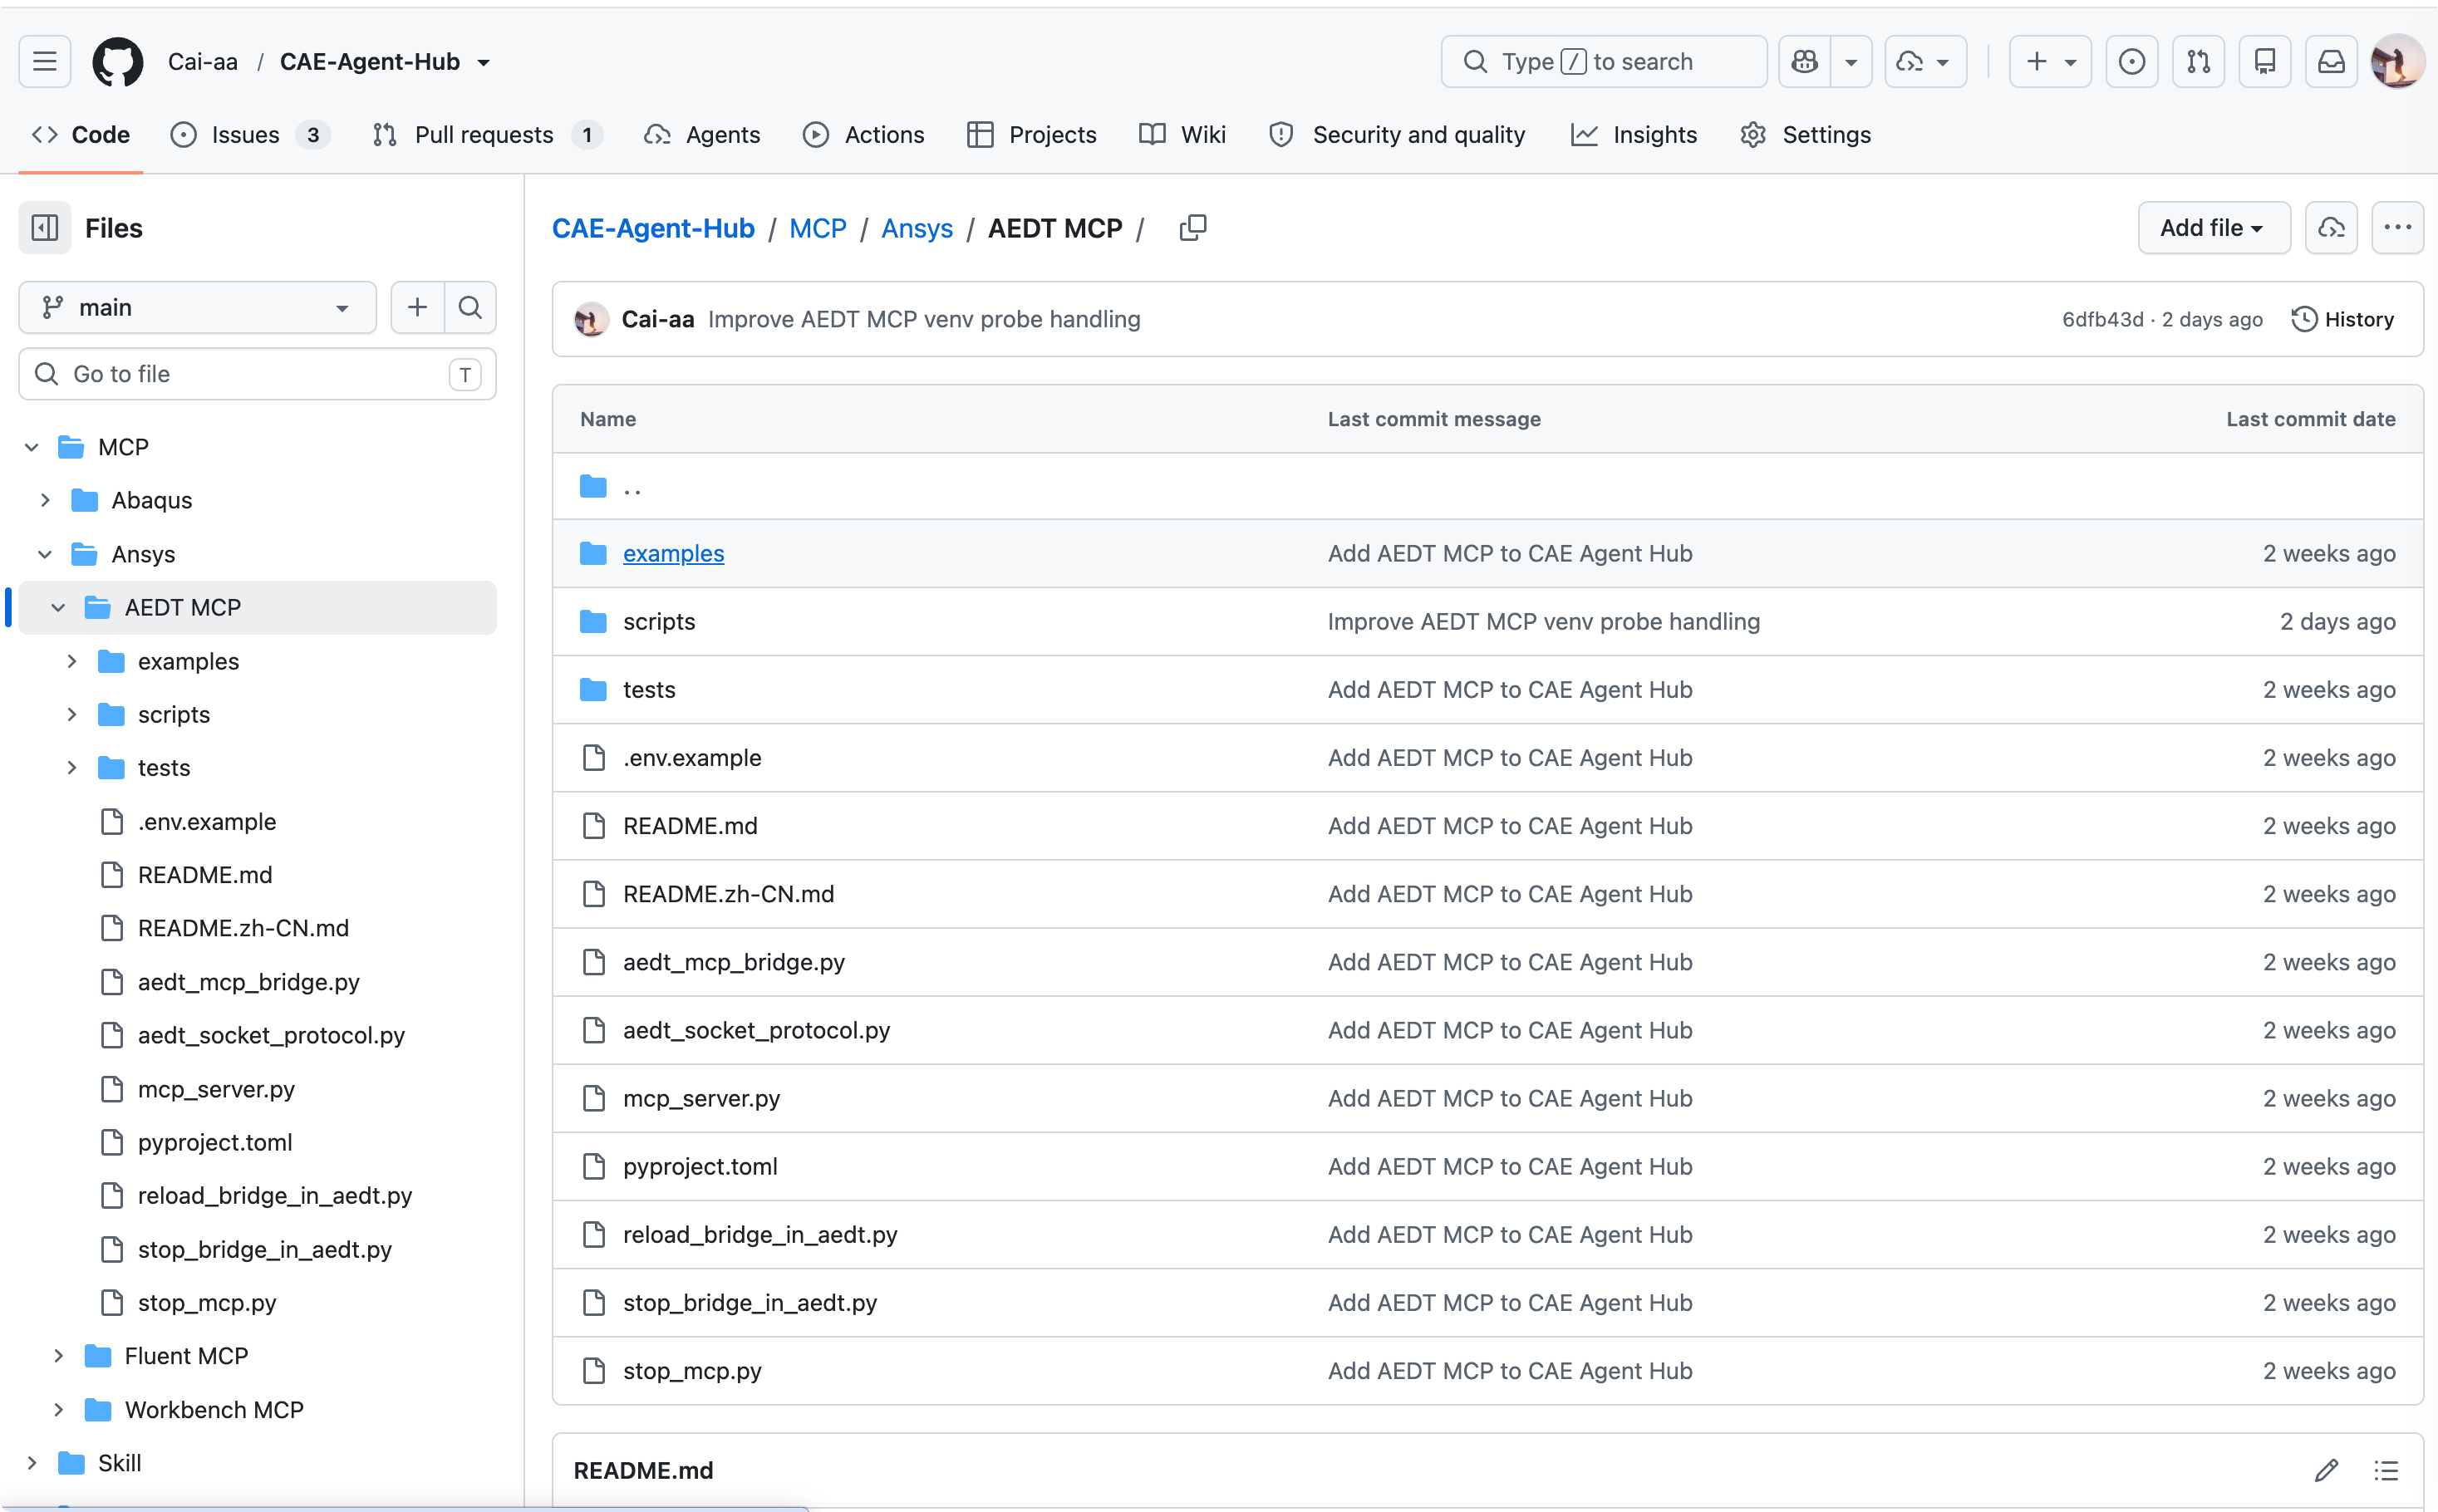Navigate to the MCP breadcrumb link
Screen dimensions: 2438x1512
coord(818,228)
